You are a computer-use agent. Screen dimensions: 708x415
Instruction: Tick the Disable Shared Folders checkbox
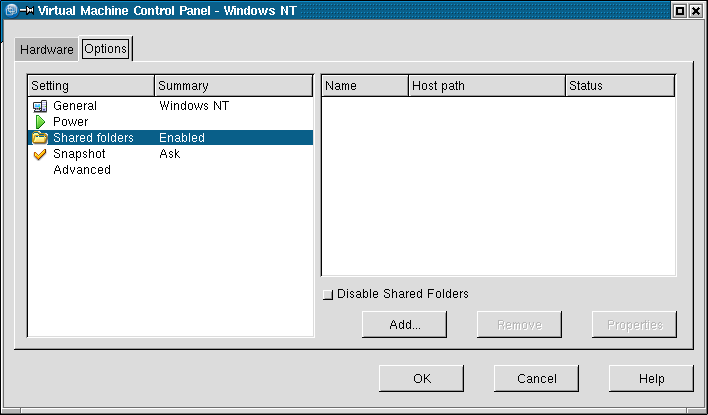[328, 295]
